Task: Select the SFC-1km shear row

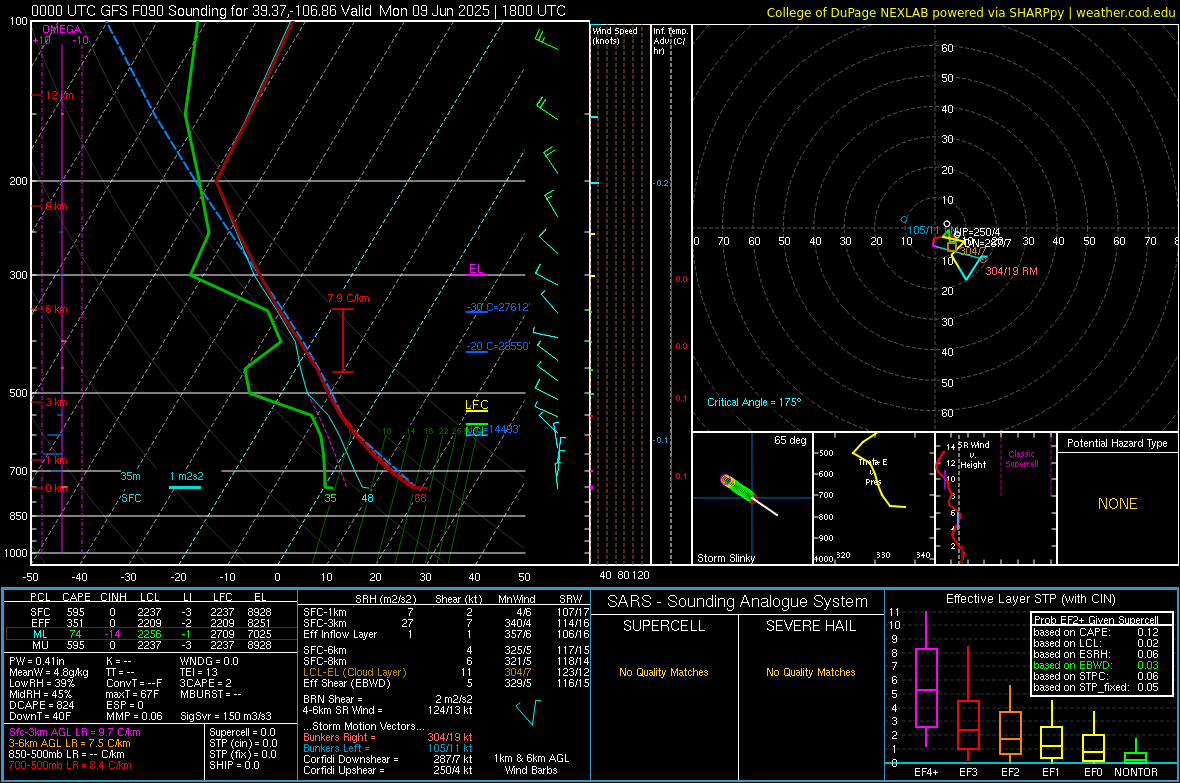Action: [446, 612]
